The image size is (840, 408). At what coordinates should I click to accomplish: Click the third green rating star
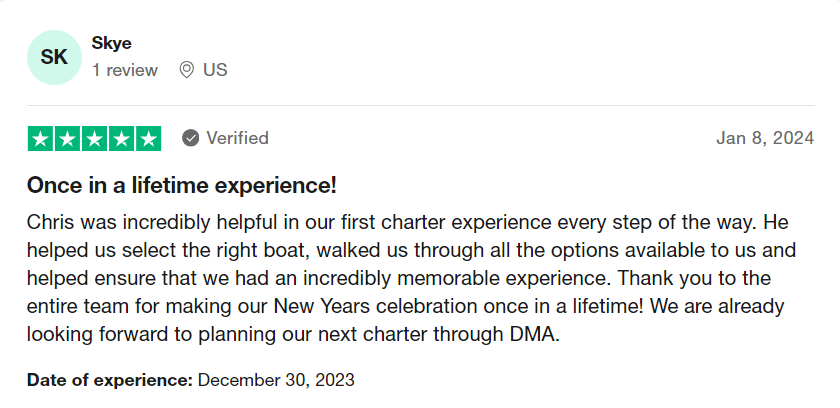click(x=94, y=139)
